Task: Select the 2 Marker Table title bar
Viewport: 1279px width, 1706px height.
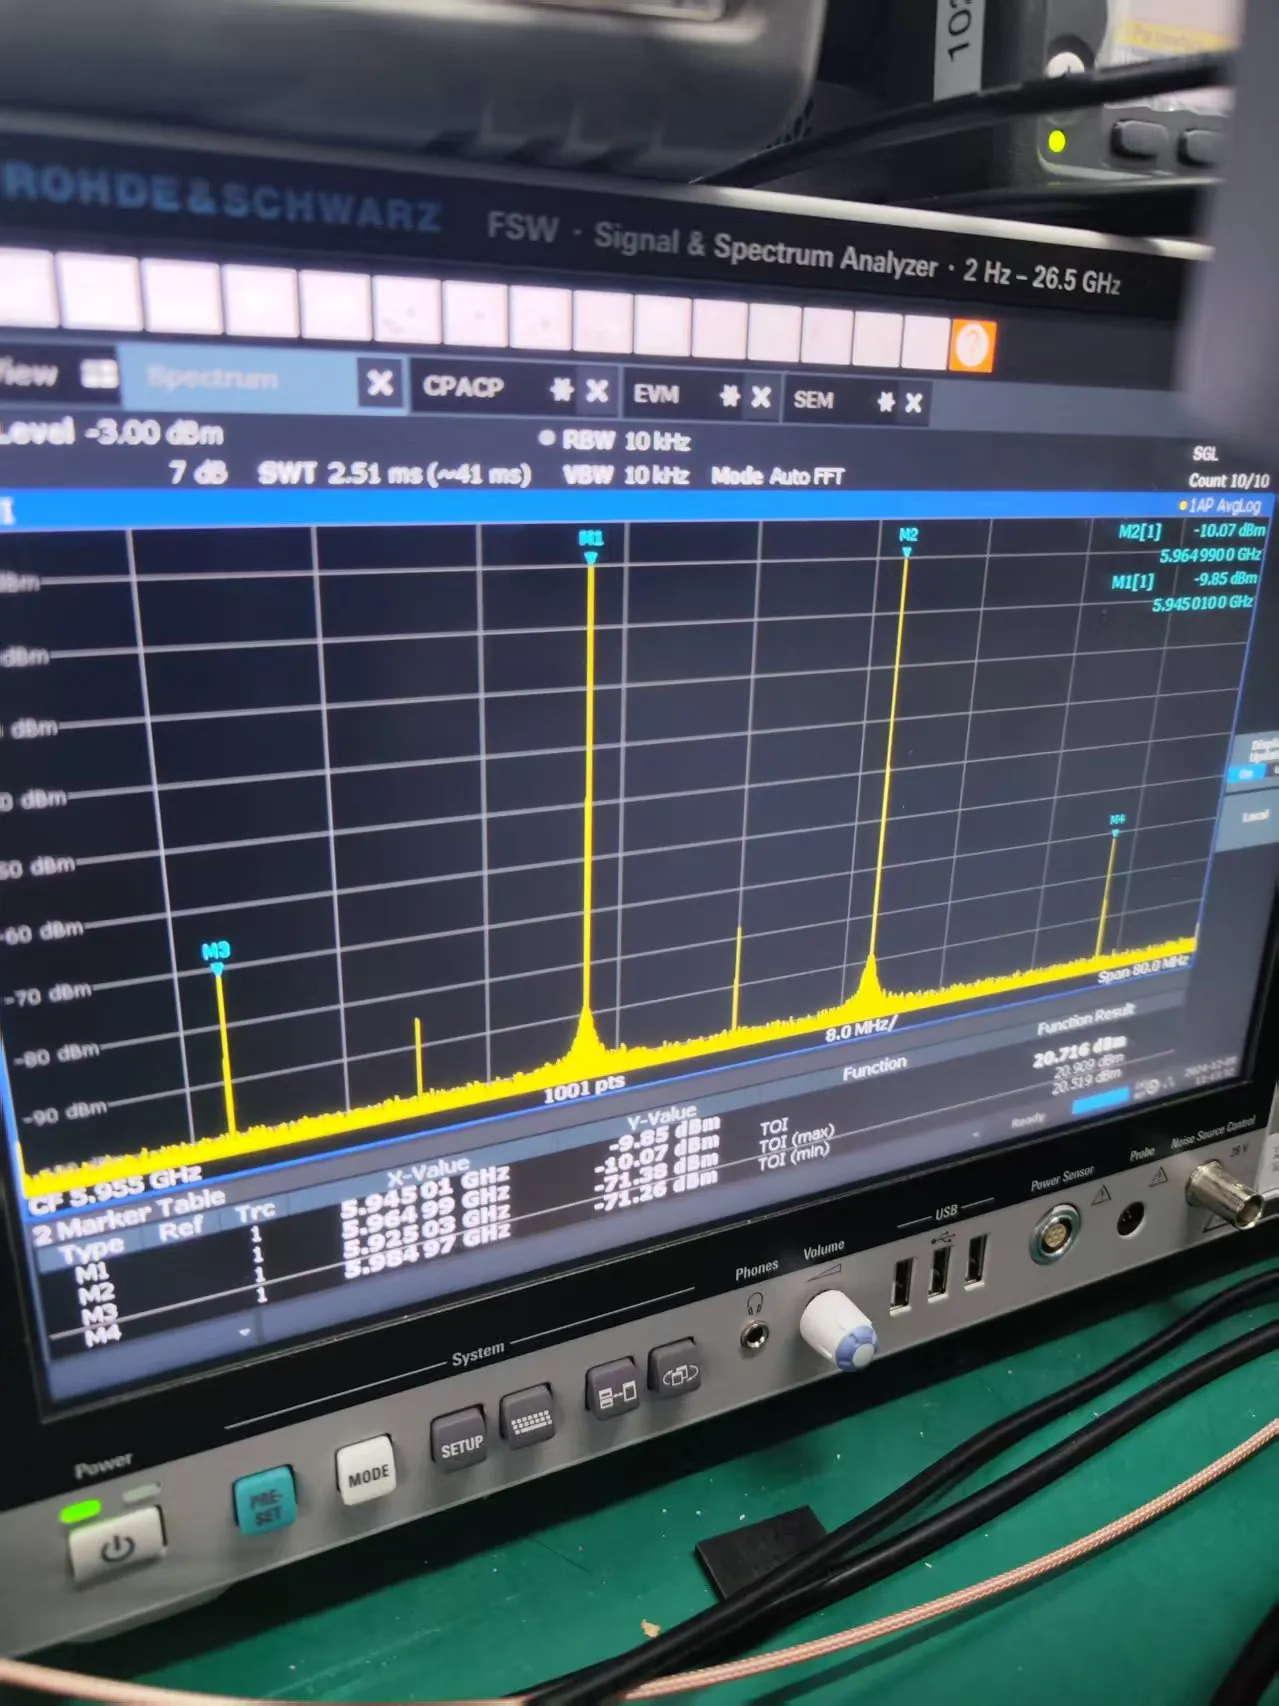Action: pyautogui.click(x=128, y=1213)
